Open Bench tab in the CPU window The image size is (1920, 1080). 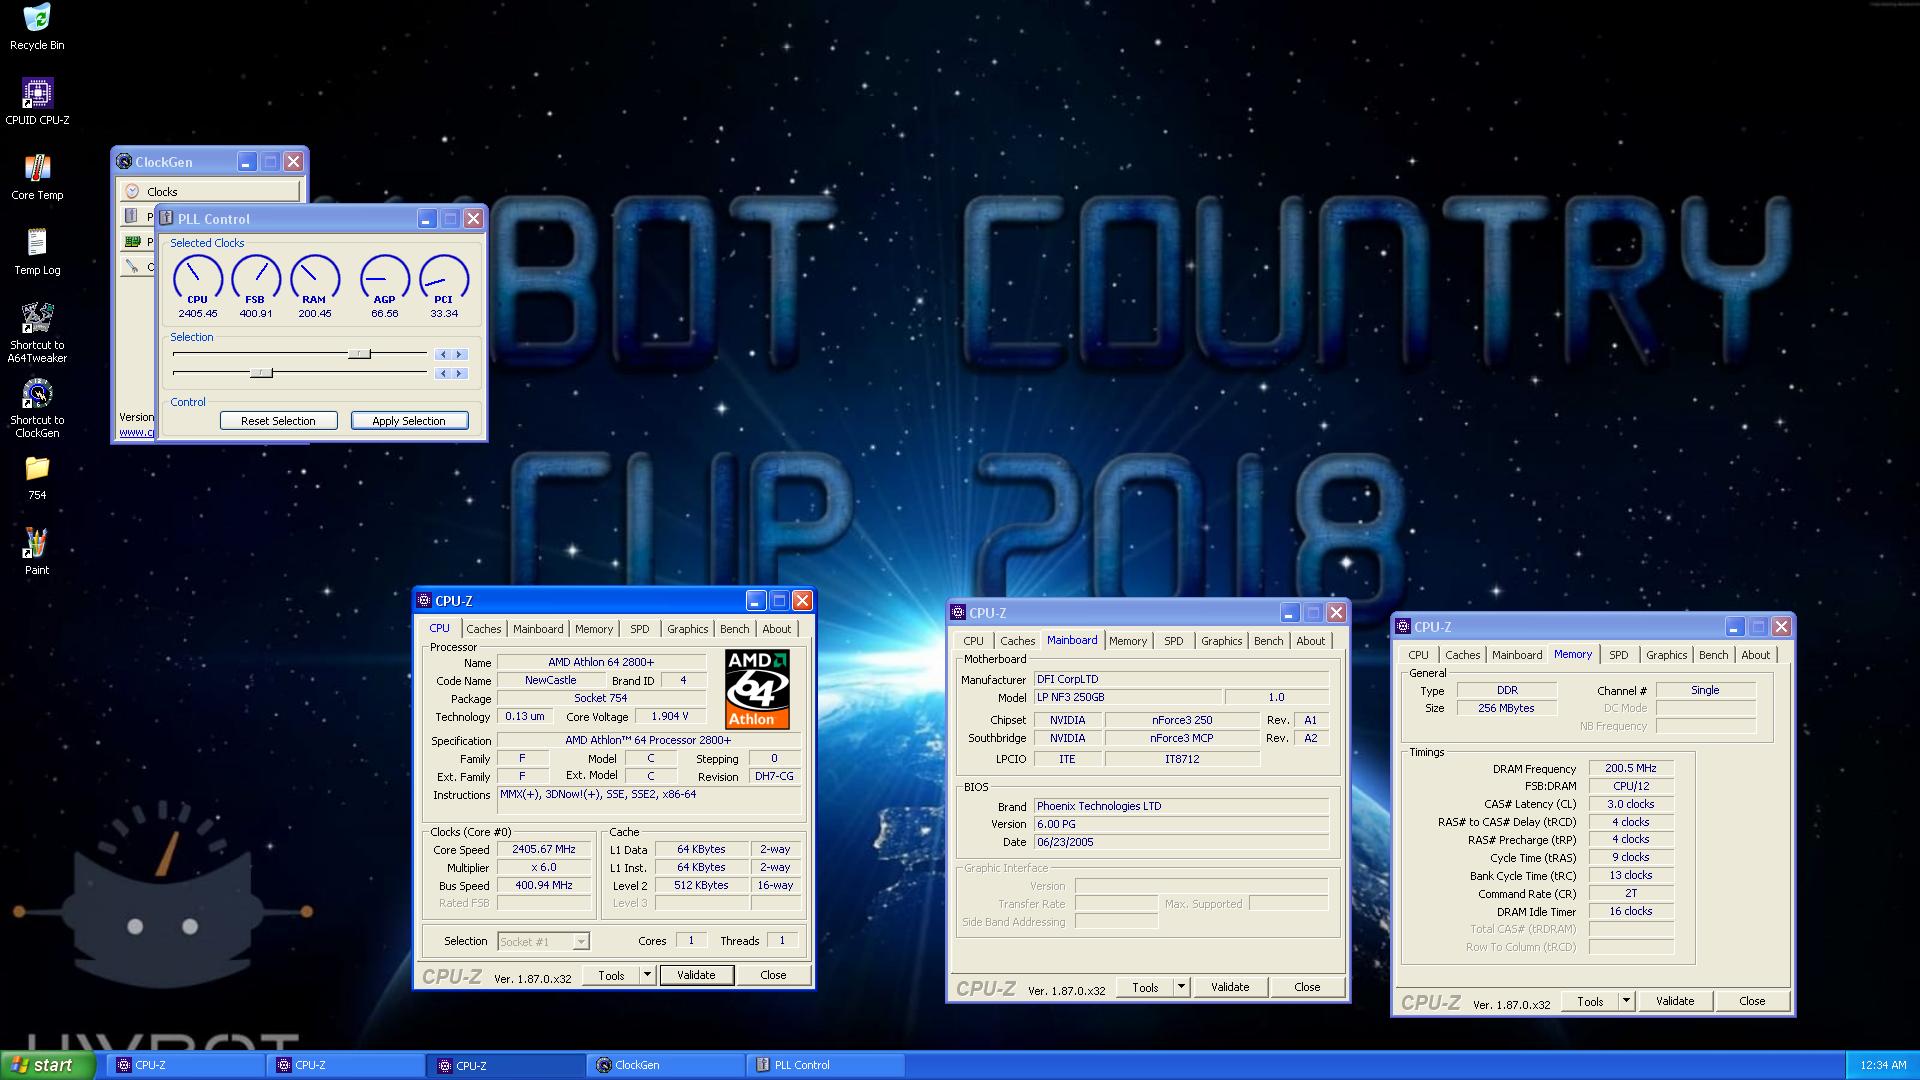pyautogui.click(x=734, y=629)
